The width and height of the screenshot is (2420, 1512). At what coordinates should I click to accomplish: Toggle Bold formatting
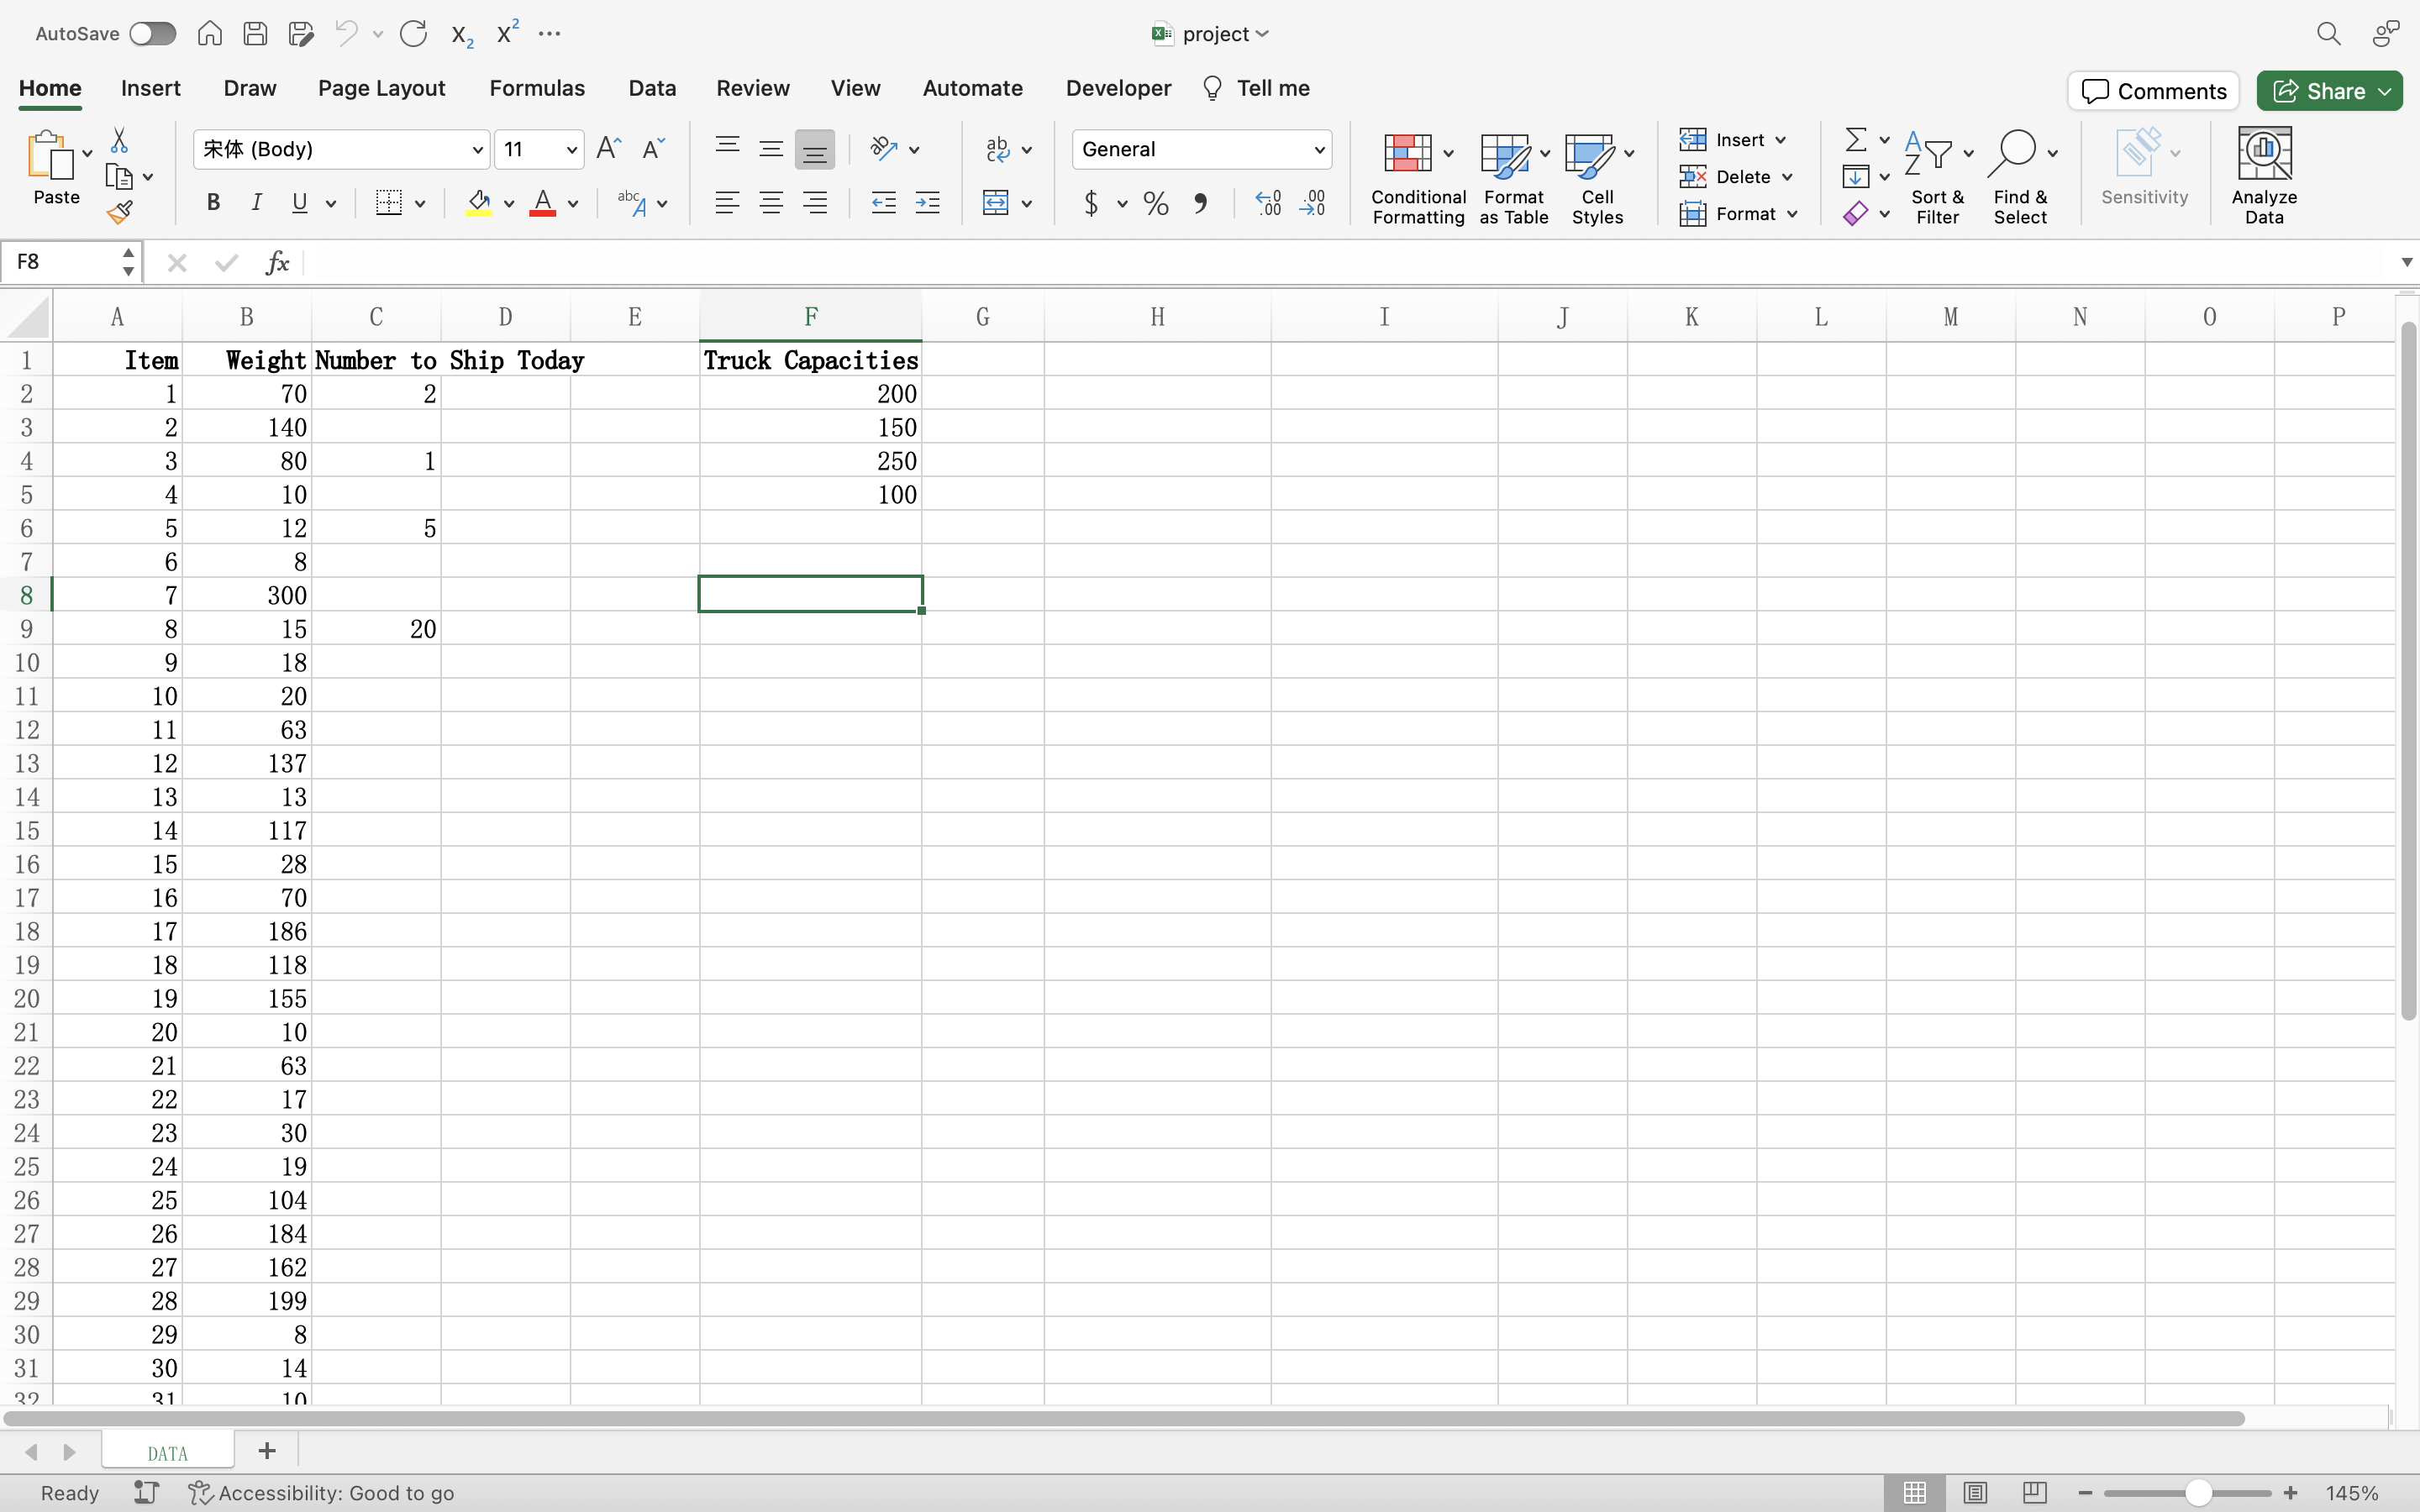[x=213, y=203]
